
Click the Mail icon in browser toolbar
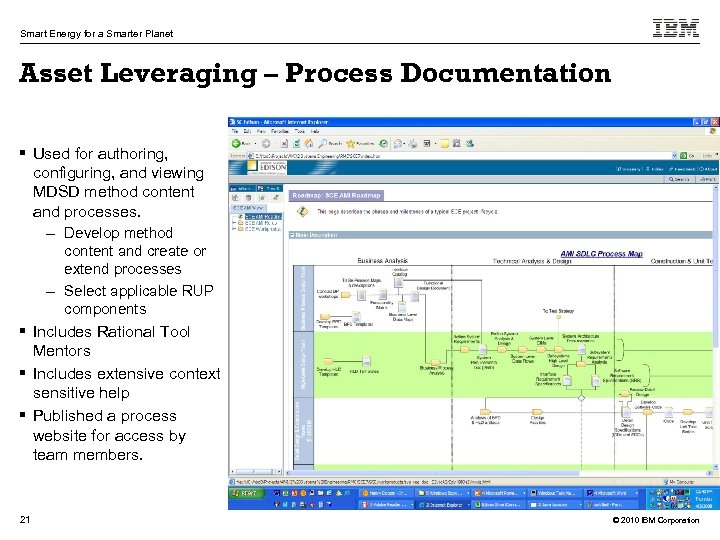(398, 144)
